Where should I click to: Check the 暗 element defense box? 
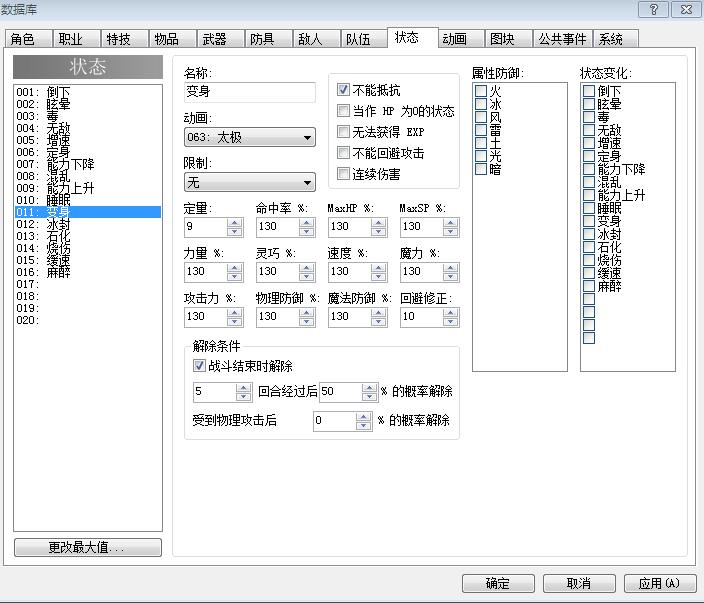tap(481, 169)
